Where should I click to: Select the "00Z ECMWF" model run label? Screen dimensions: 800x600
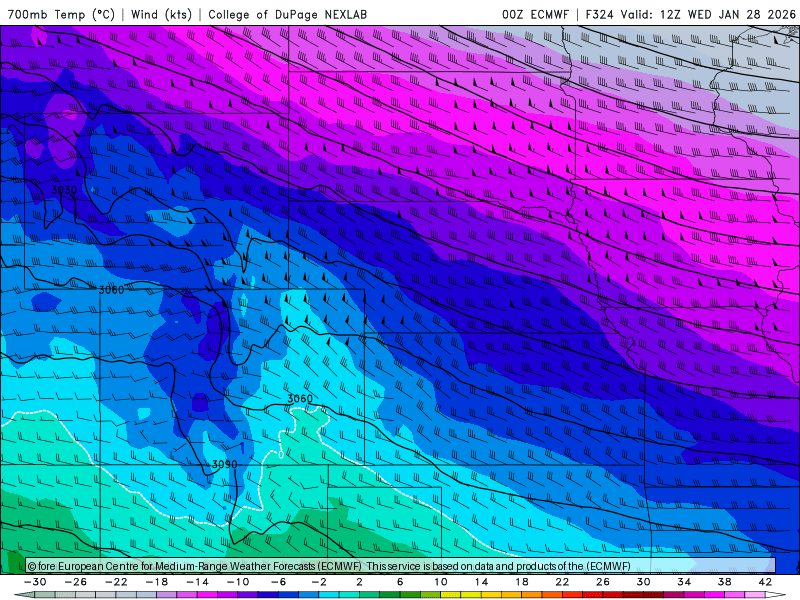(535, 14)
